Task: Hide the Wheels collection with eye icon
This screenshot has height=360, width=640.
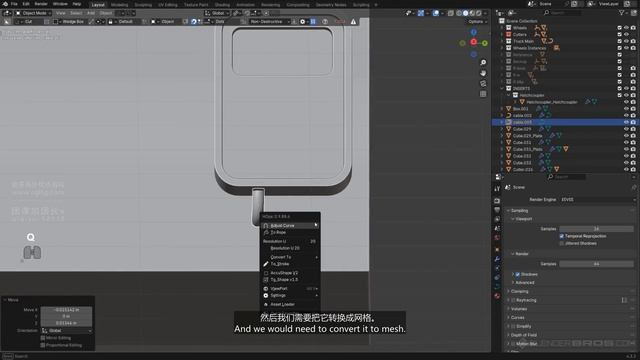Action: [x=626, y=28]
